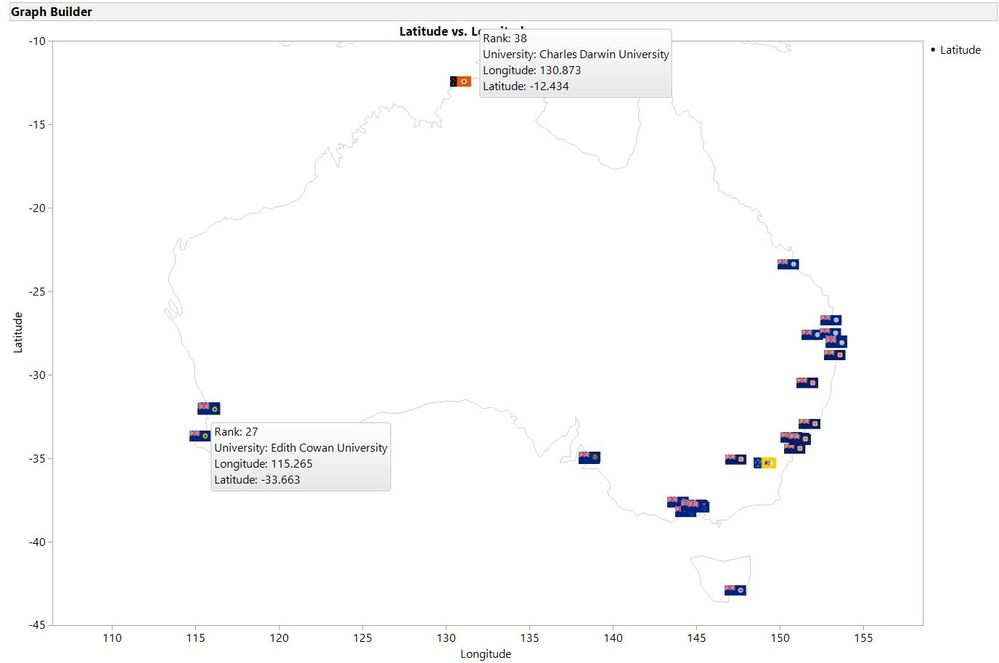The image size is (999, 663).
Task: Click the Edith Cowan University flag marker
Action: coord(200,436)
